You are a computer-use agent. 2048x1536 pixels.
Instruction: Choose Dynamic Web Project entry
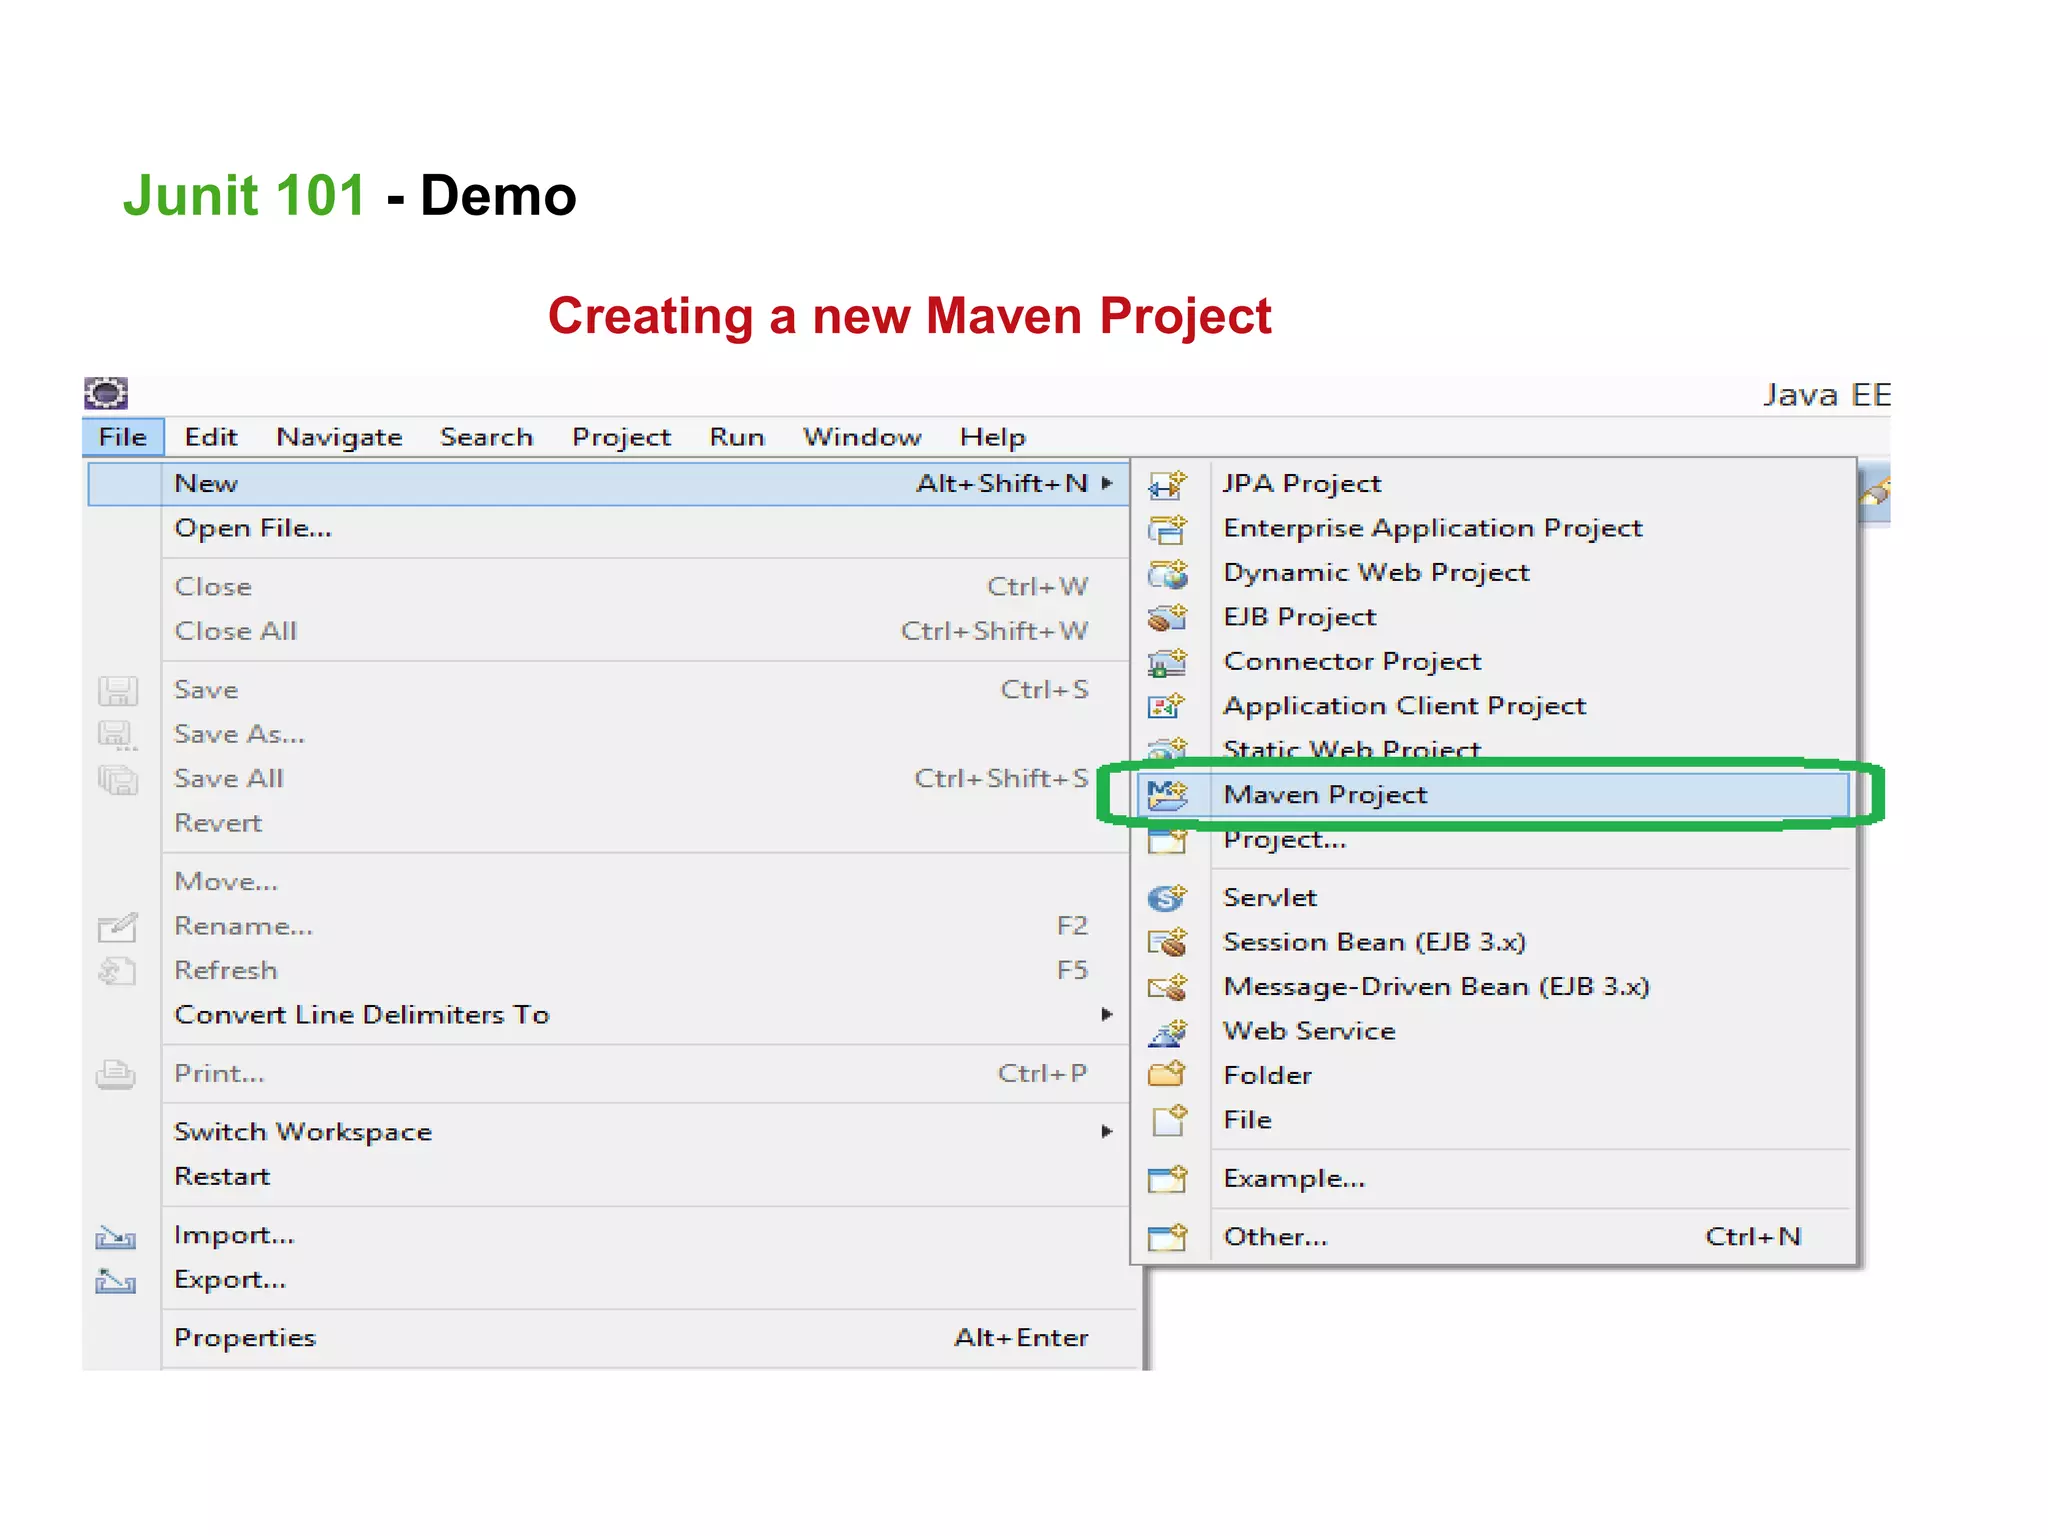point(1493,573)
